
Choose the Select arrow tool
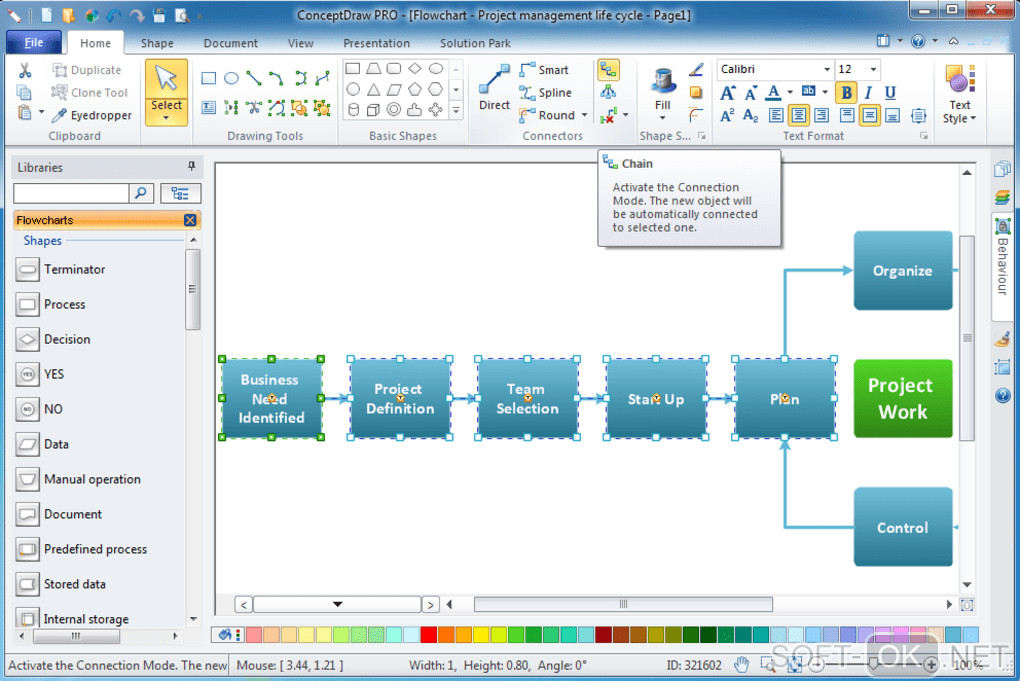click(167, 92)
